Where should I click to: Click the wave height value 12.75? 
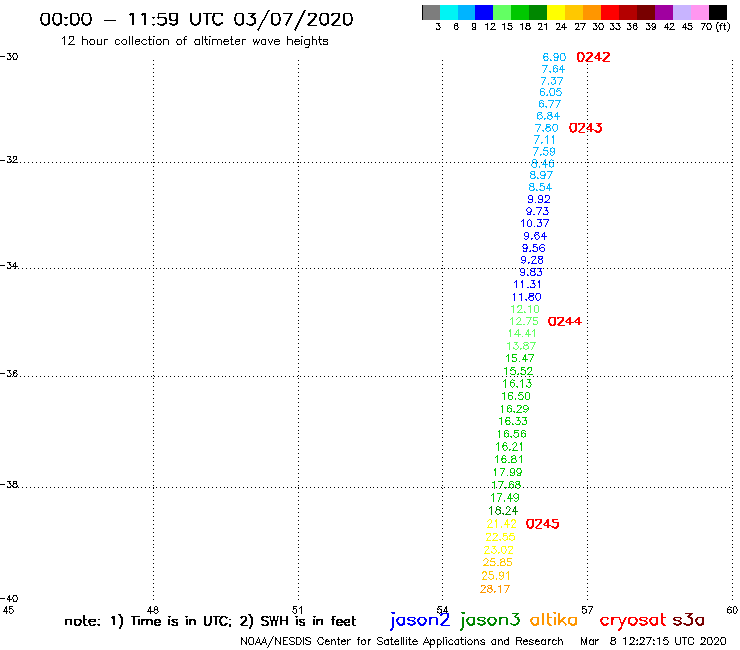pyautogui.click(x=524, y=321)
